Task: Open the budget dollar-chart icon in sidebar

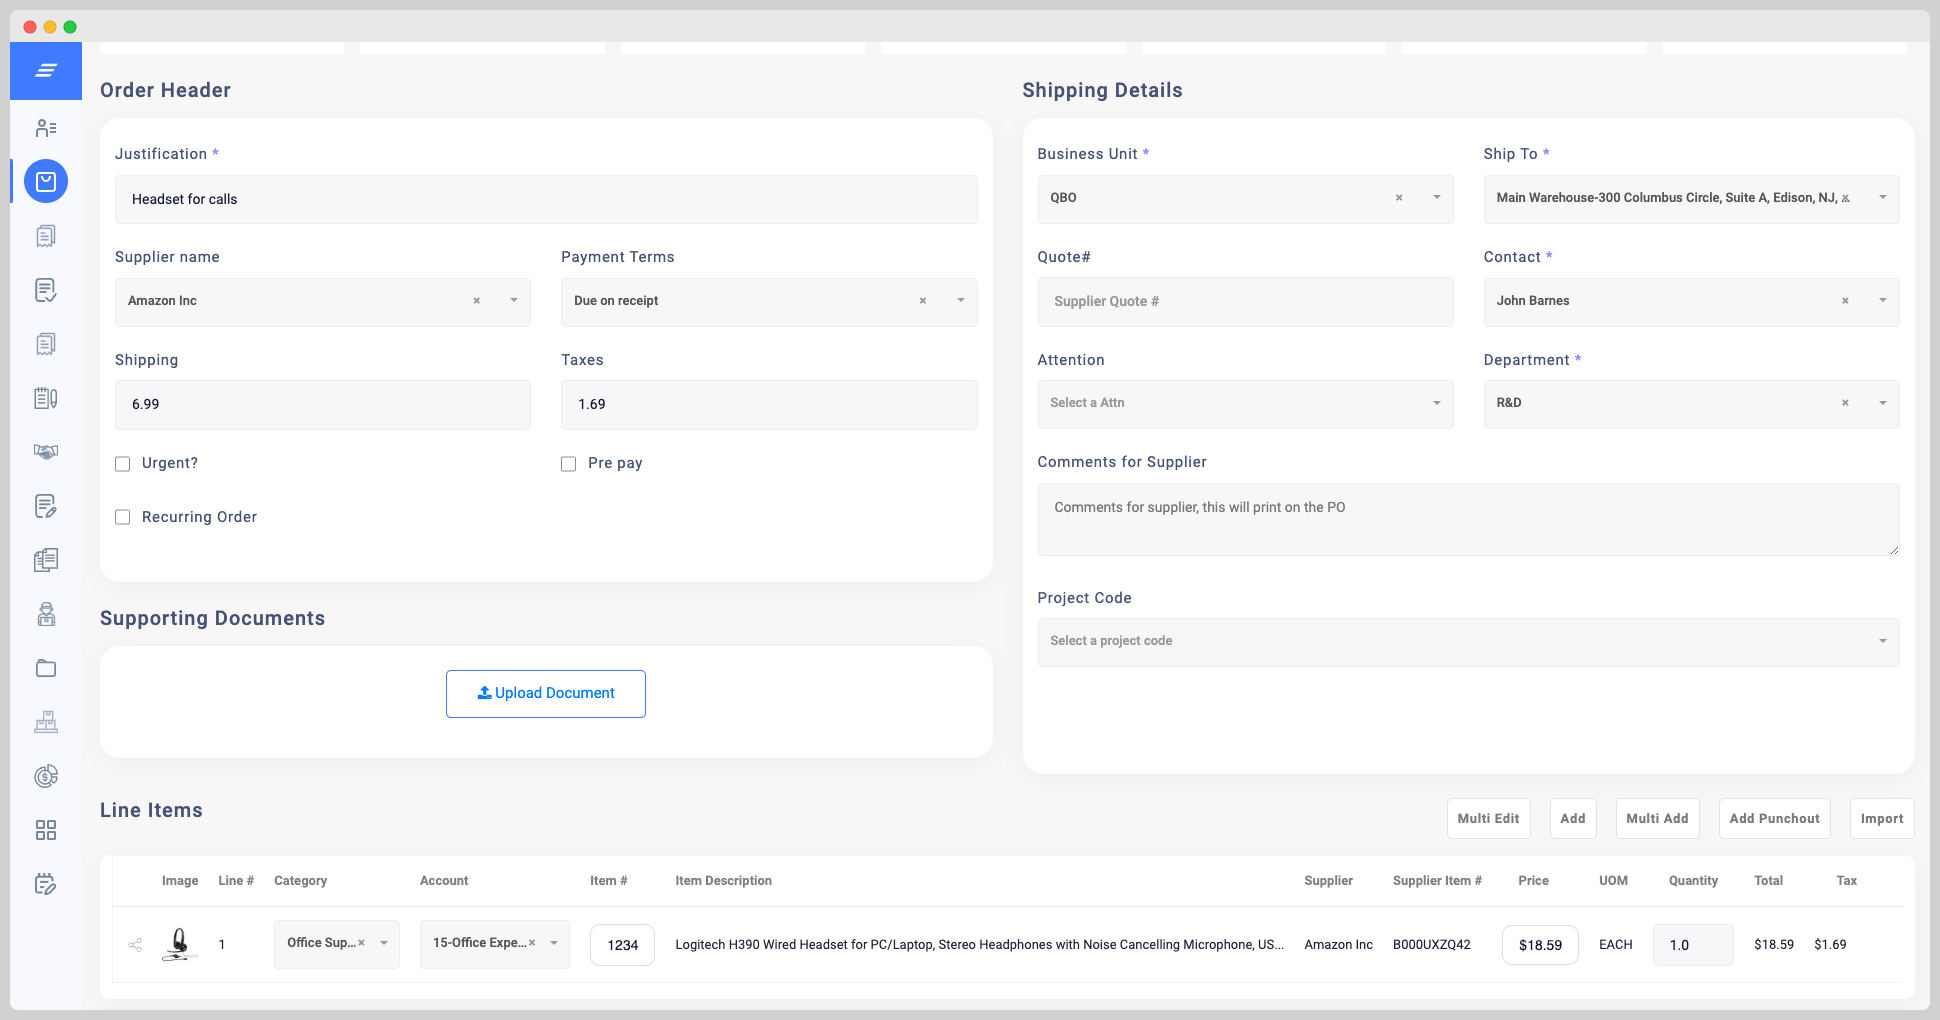Action: pos(46,776)
